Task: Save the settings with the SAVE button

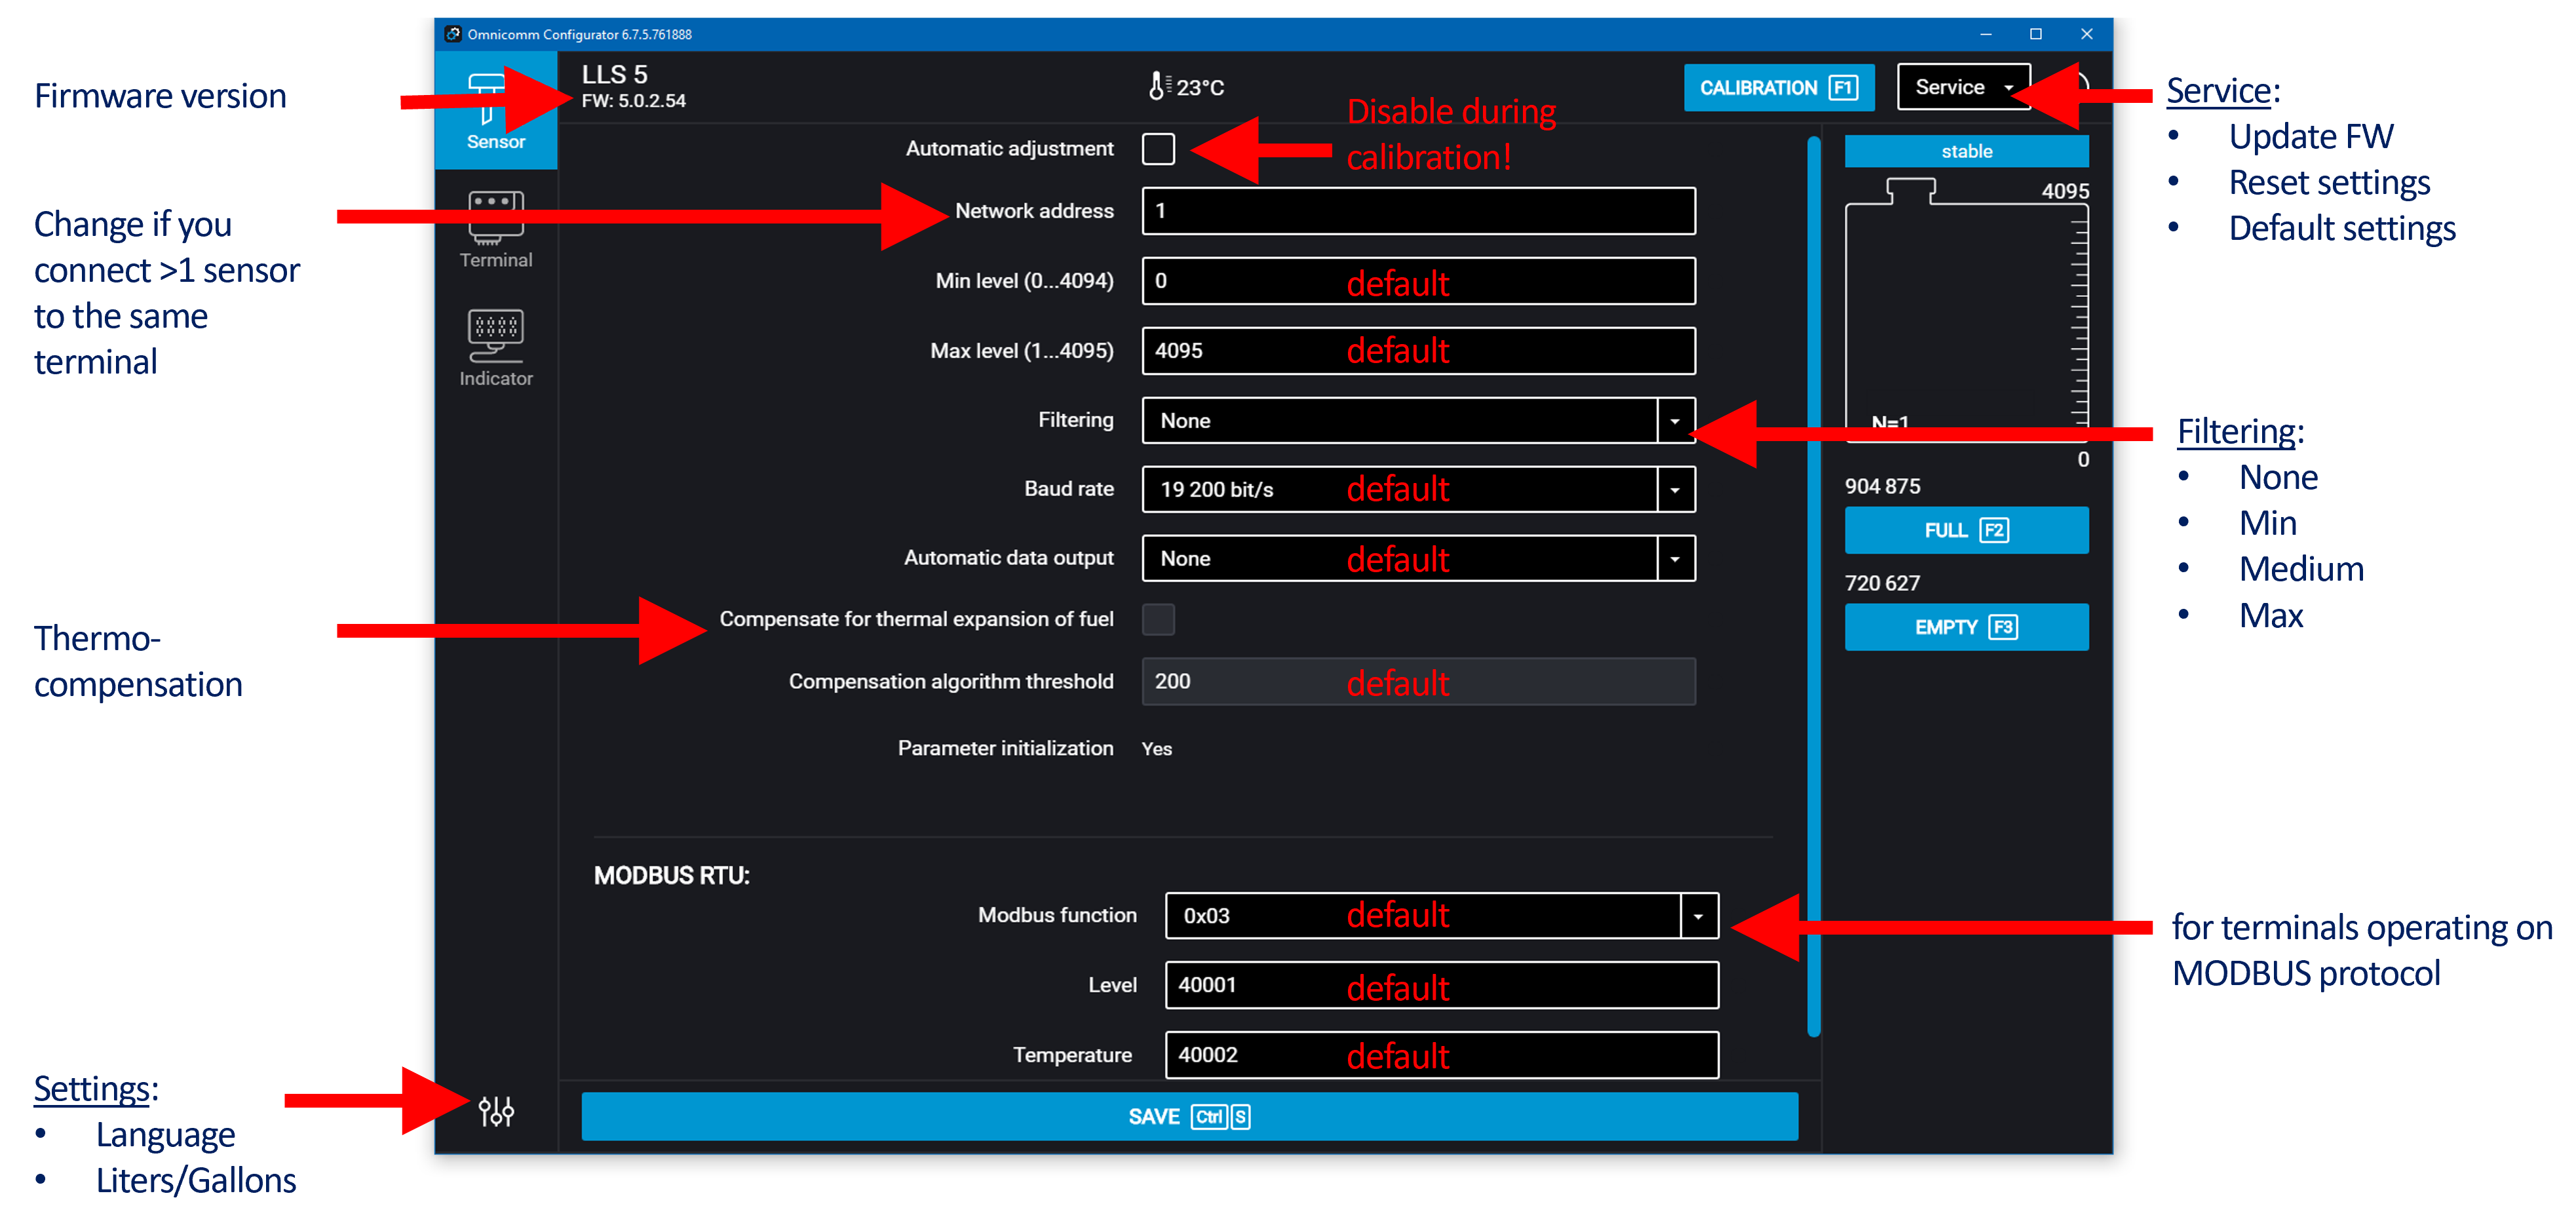Action: pyautogui.click(x=1189, y=1117)
